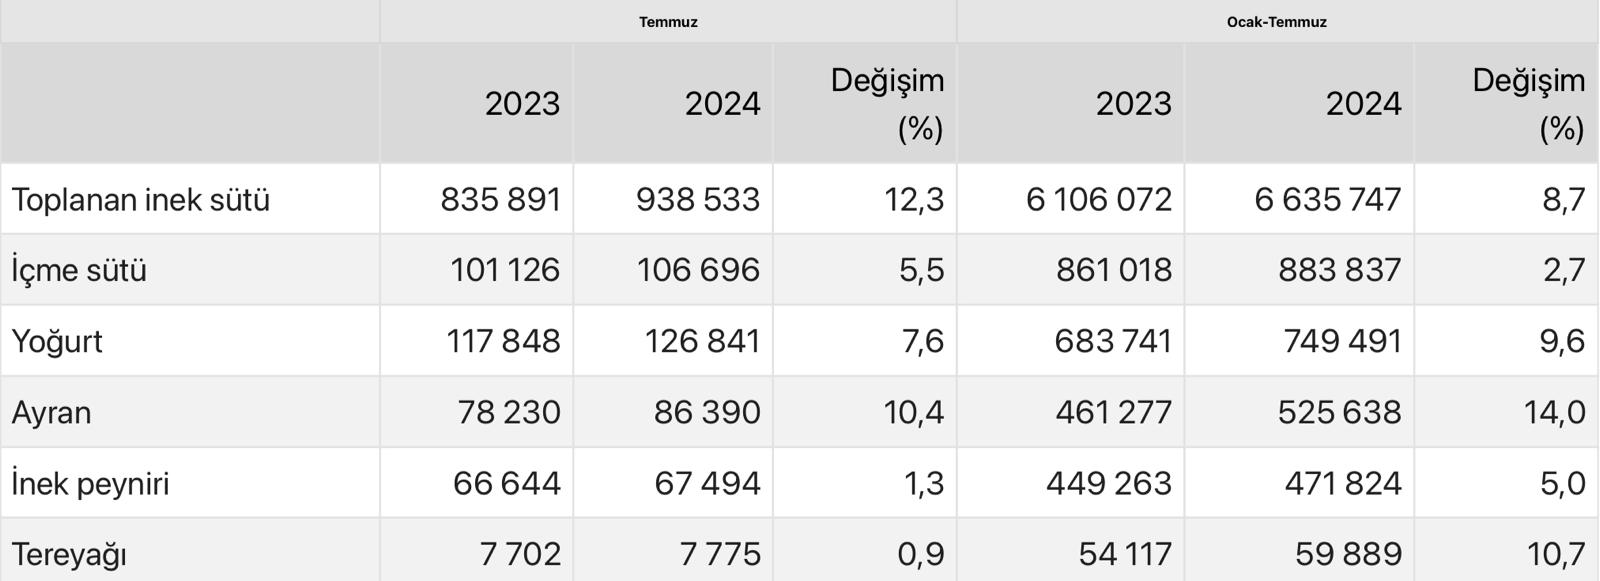Click the Yoğurt row label
Image resolution: width=1600 pixels, height=581 pixels.
point(57,342)
